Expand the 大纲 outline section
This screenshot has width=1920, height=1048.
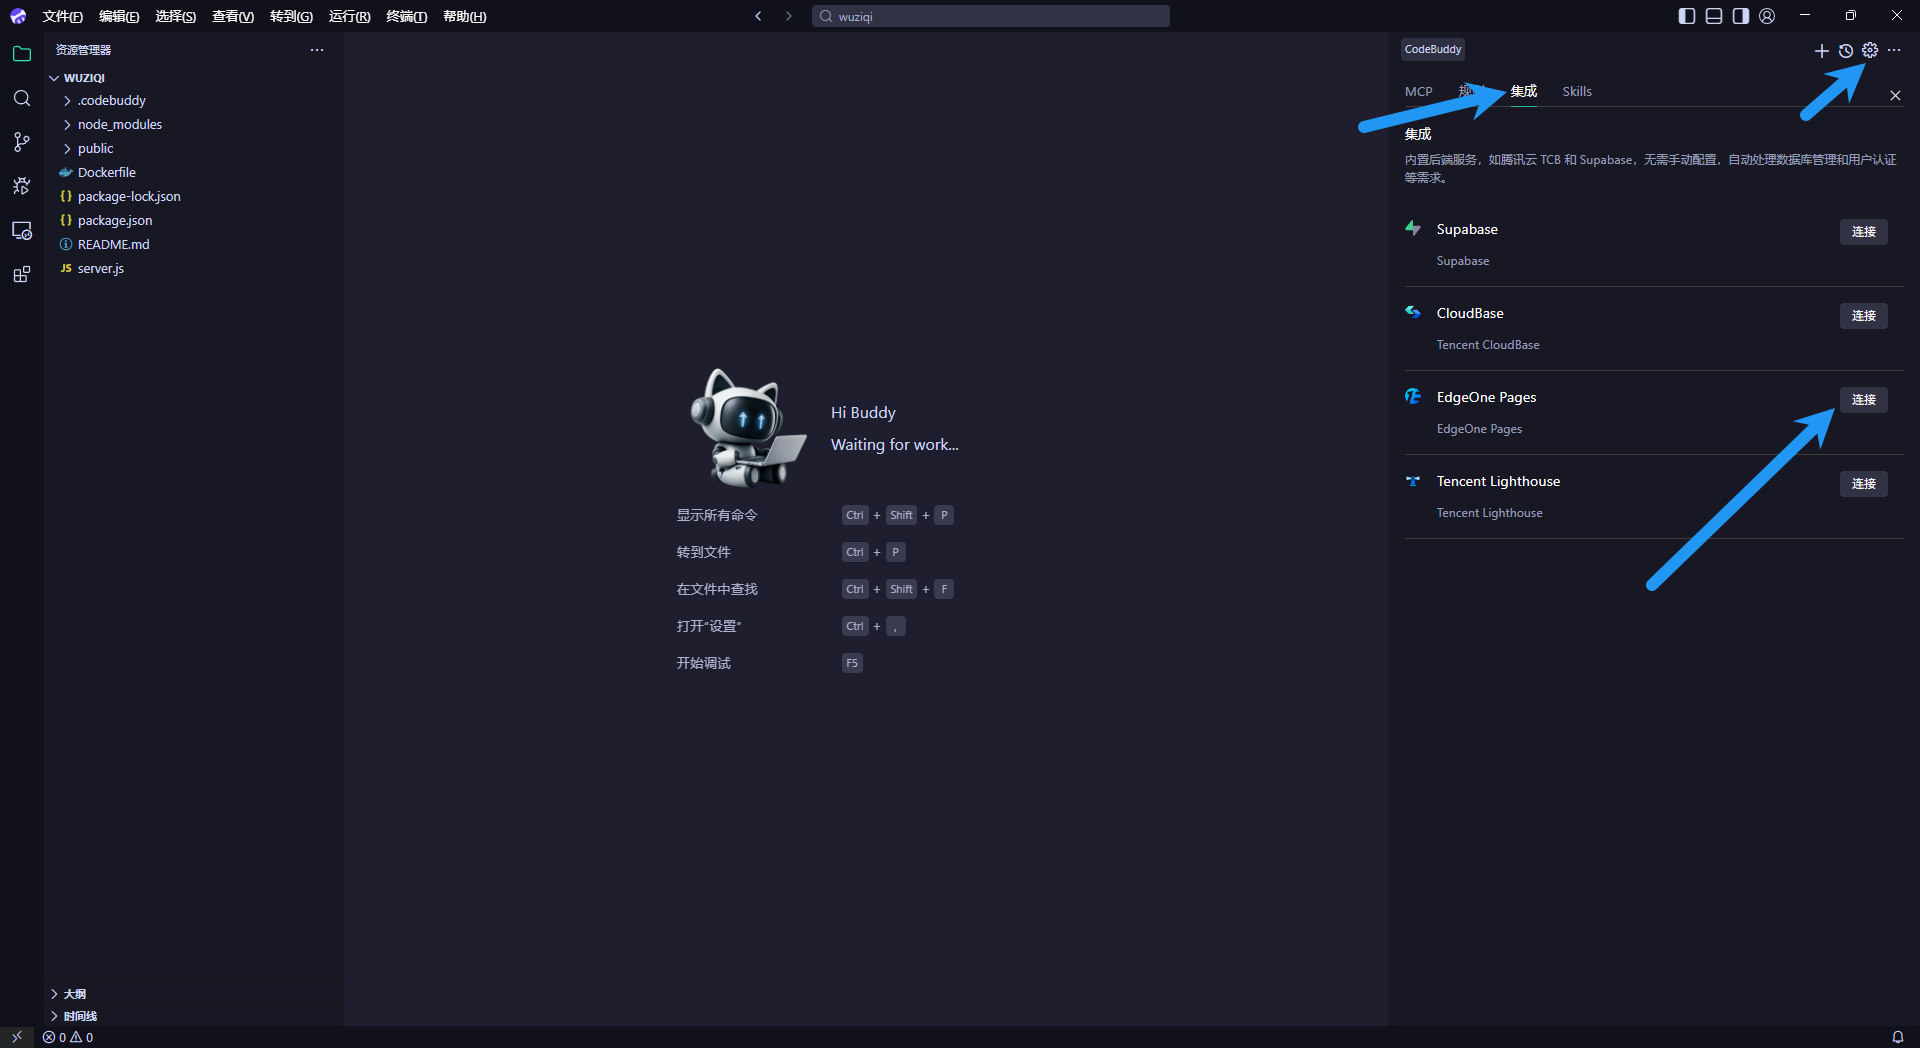point(74,994)
